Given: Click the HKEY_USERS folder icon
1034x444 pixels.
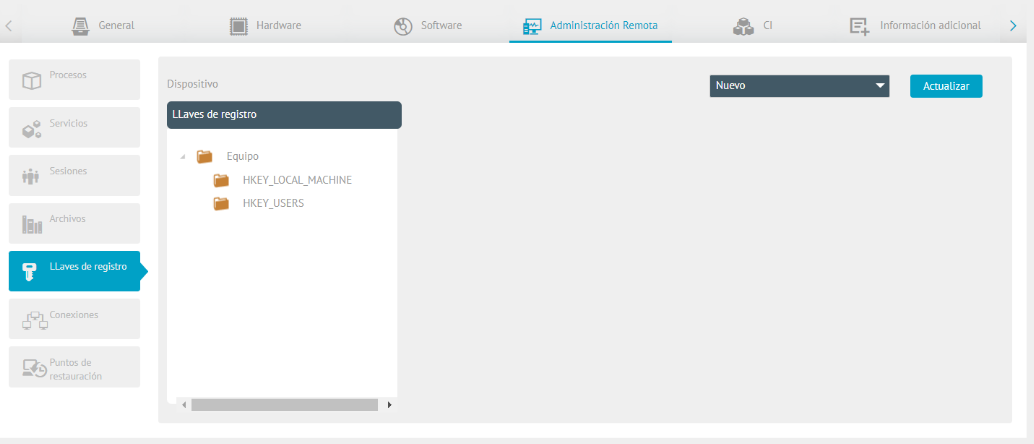Looking at the screenshot, I should click(221, 203).
